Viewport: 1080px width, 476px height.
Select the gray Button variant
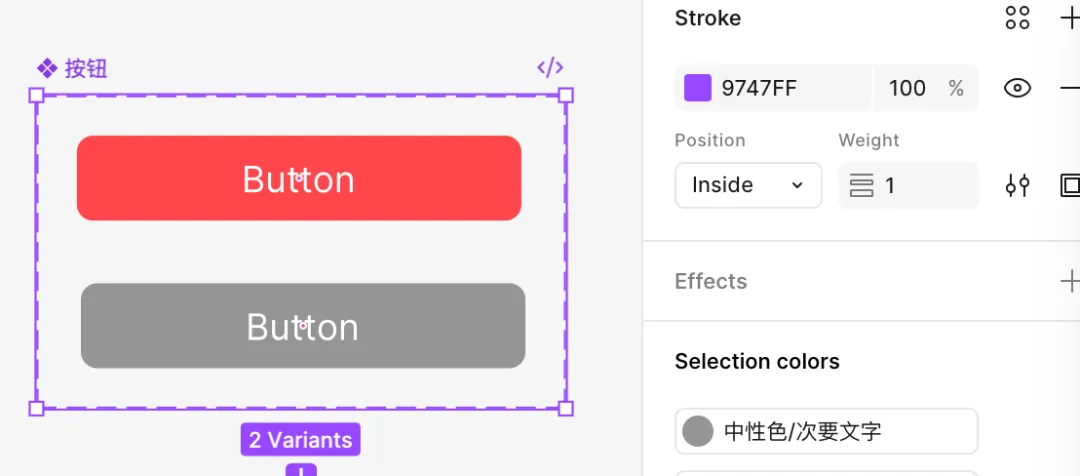pyautogui.click(x=303, y=326)
